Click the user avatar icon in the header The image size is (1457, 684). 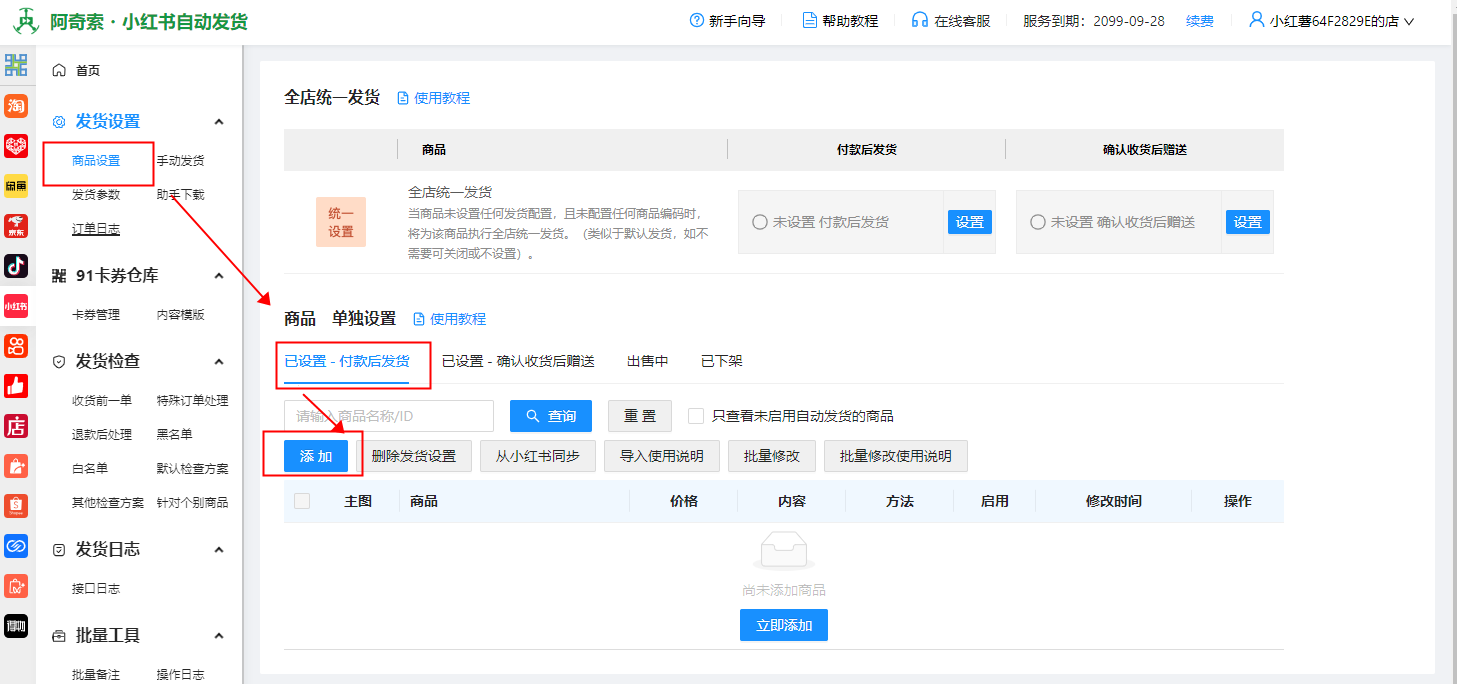[1257, 19]
